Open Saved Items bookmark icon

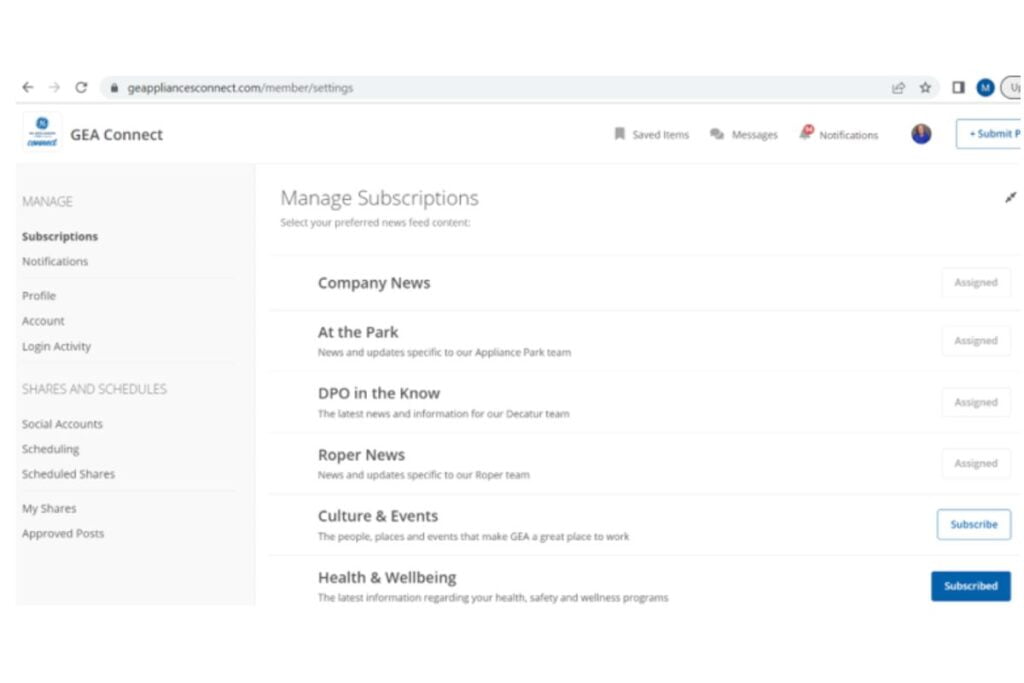tap(620, 134)
